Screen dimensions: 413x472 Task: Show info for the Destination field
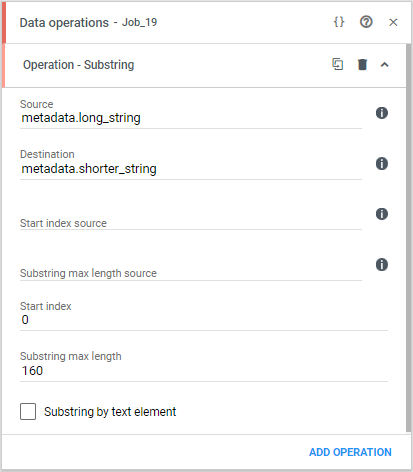(382, 164)
